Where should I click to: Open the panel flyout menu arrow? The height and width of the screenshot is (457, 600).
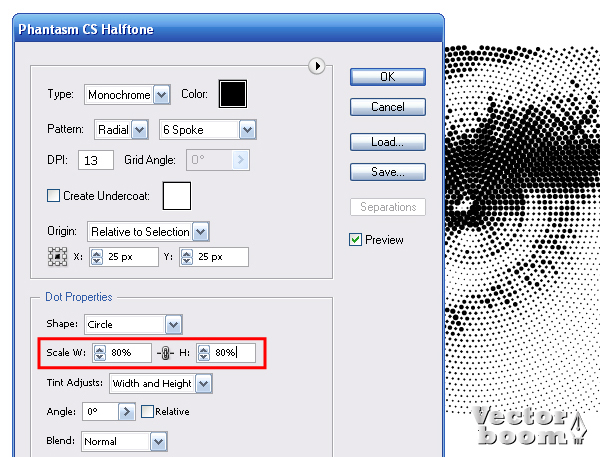[x=317, y=66]
